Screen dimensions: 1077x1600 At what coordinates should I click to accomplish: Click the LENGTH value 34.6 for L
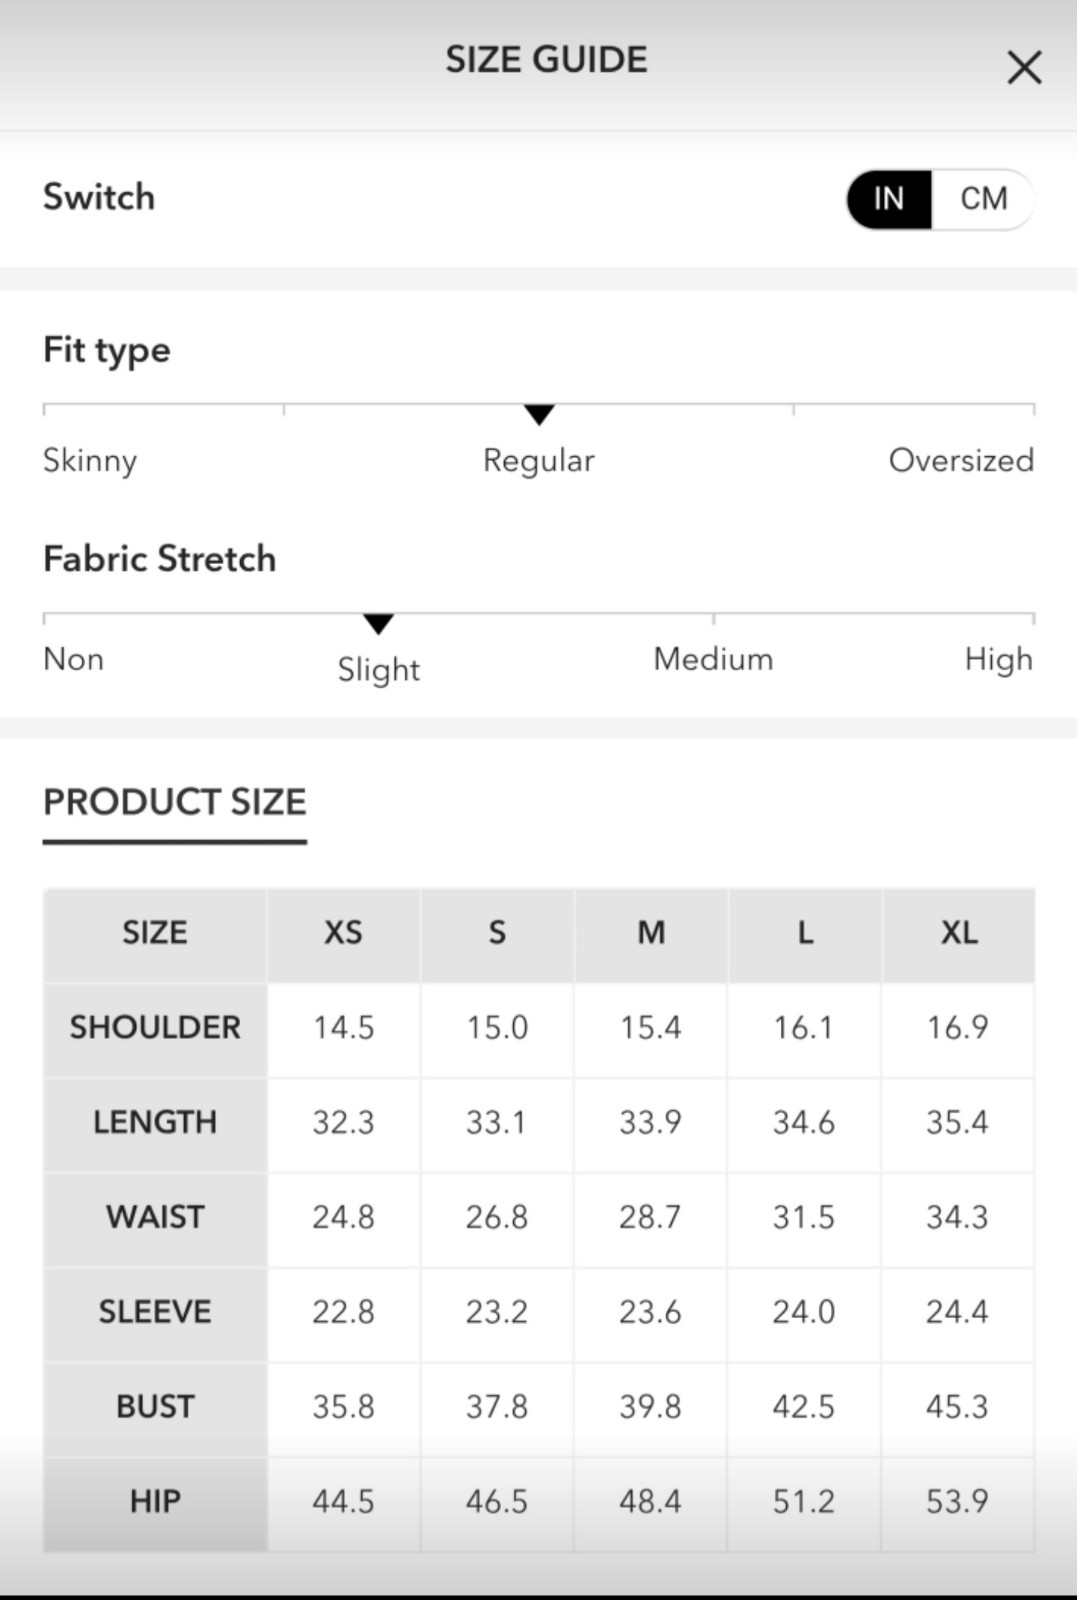coord(804,1123)
